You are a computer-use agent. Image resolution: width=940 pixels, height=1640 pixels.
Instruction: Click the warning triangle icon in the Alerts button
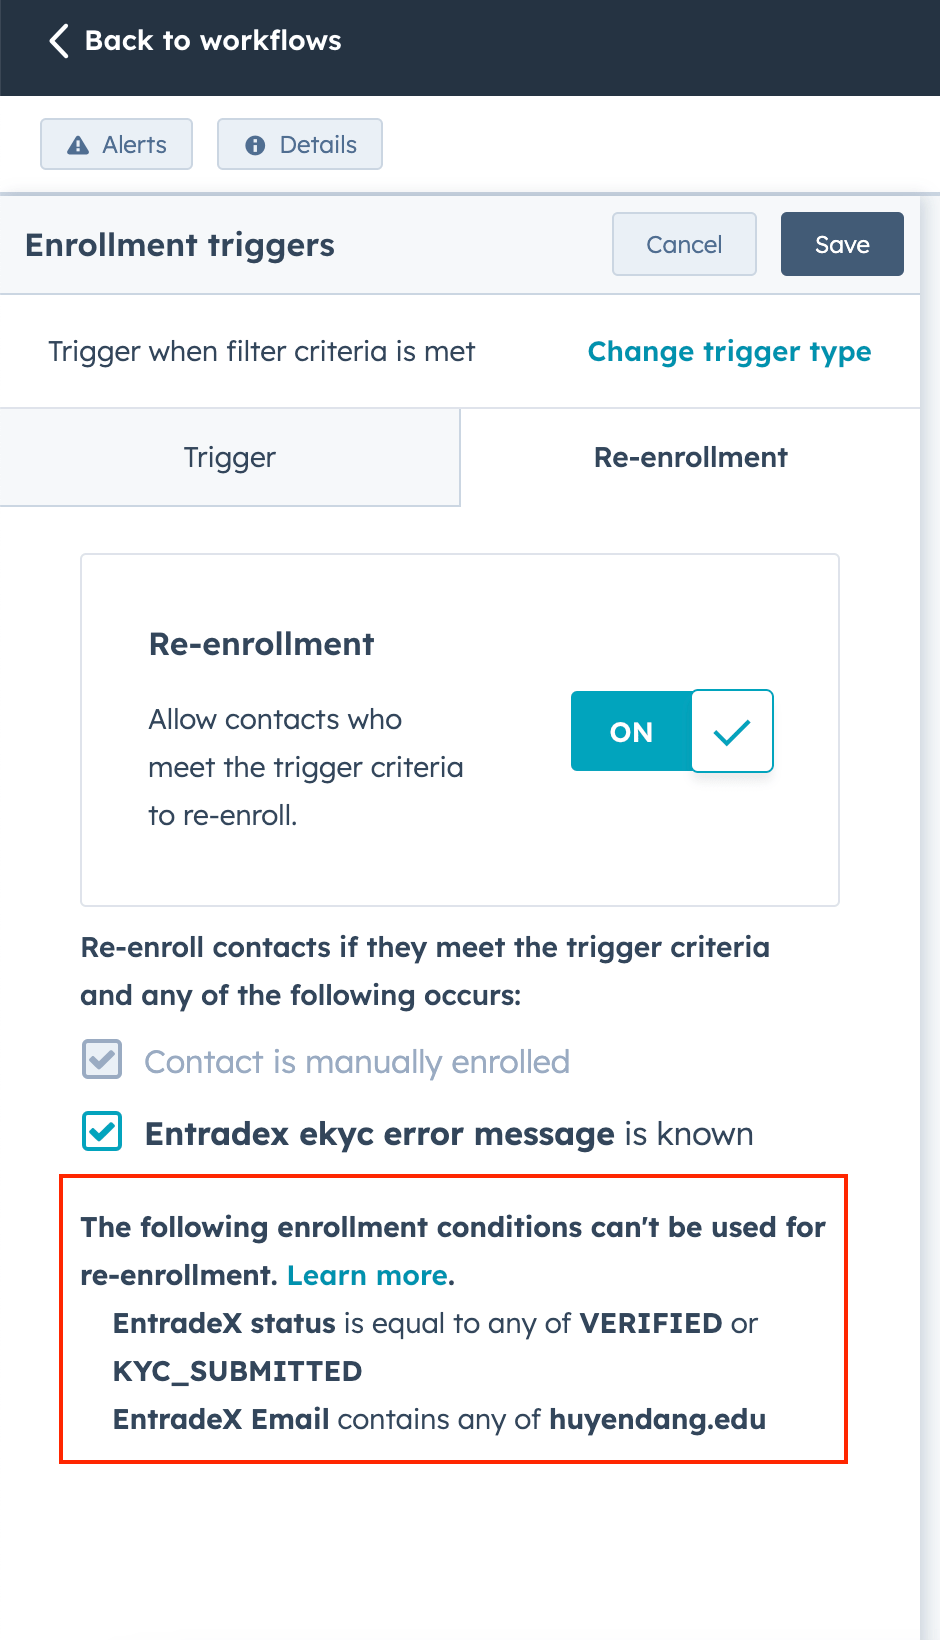[x=79, y=144]
